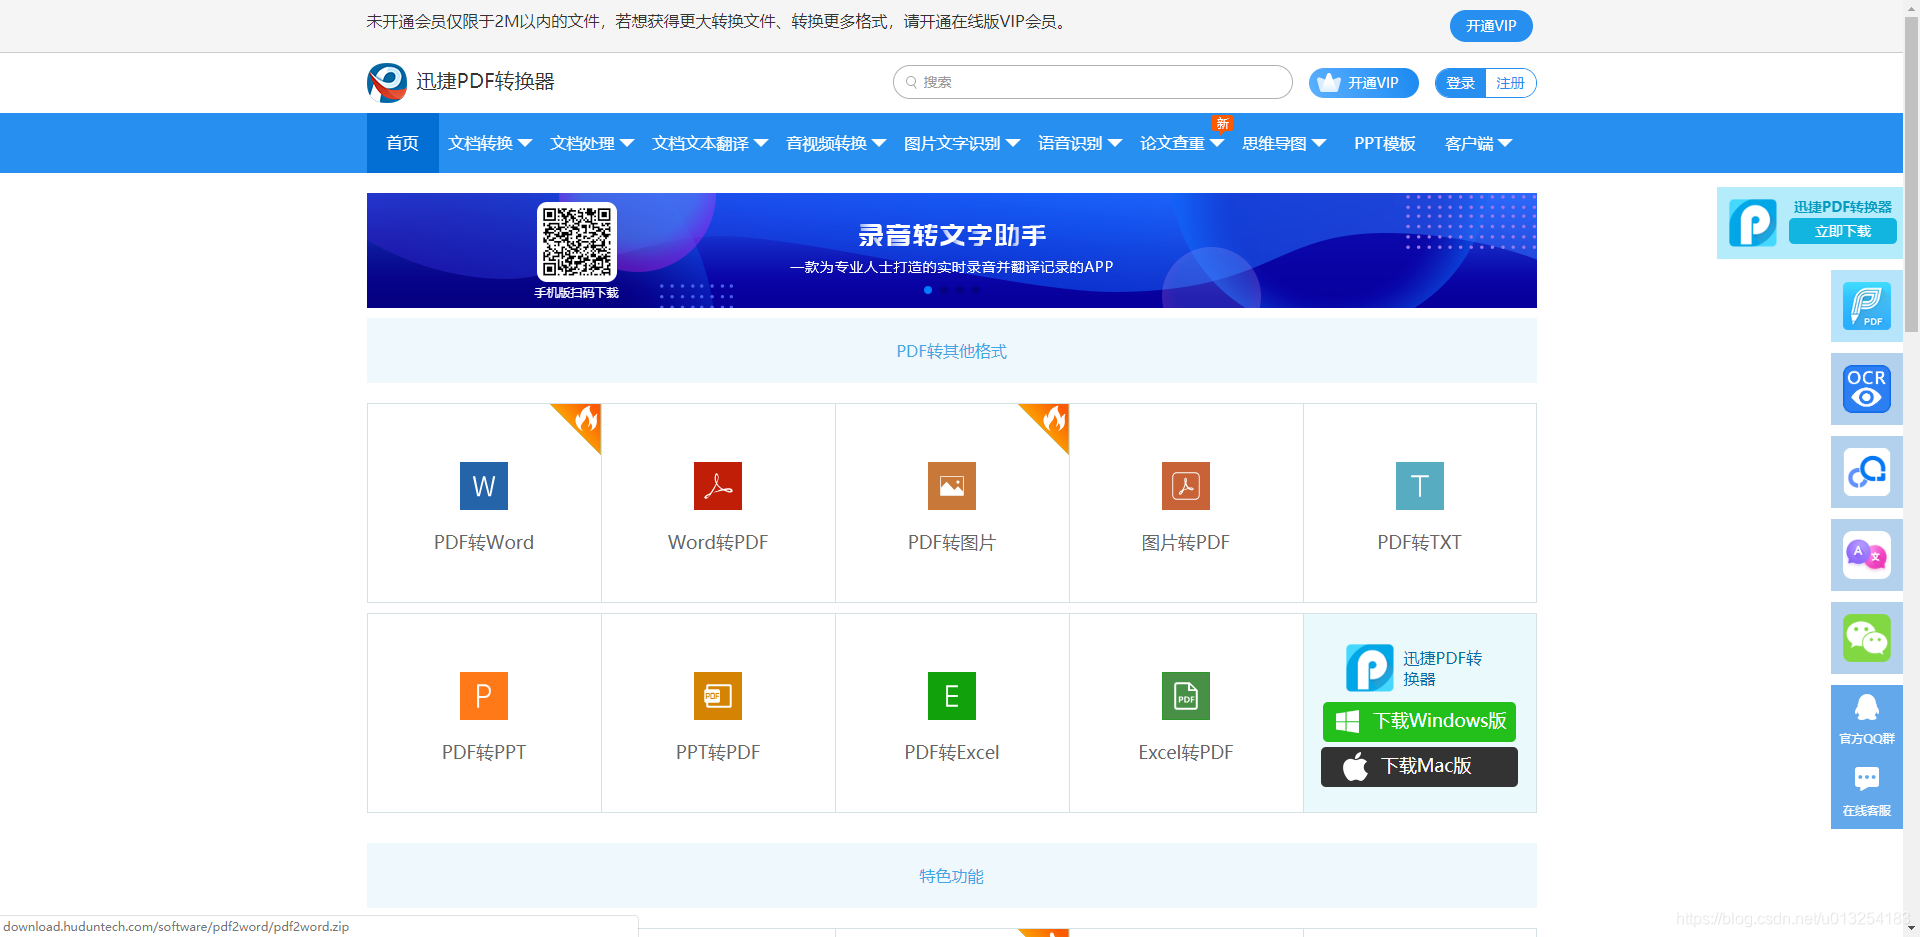
Task: Expand the 思维导图 dropdown menu
Action: (1284, 143)
